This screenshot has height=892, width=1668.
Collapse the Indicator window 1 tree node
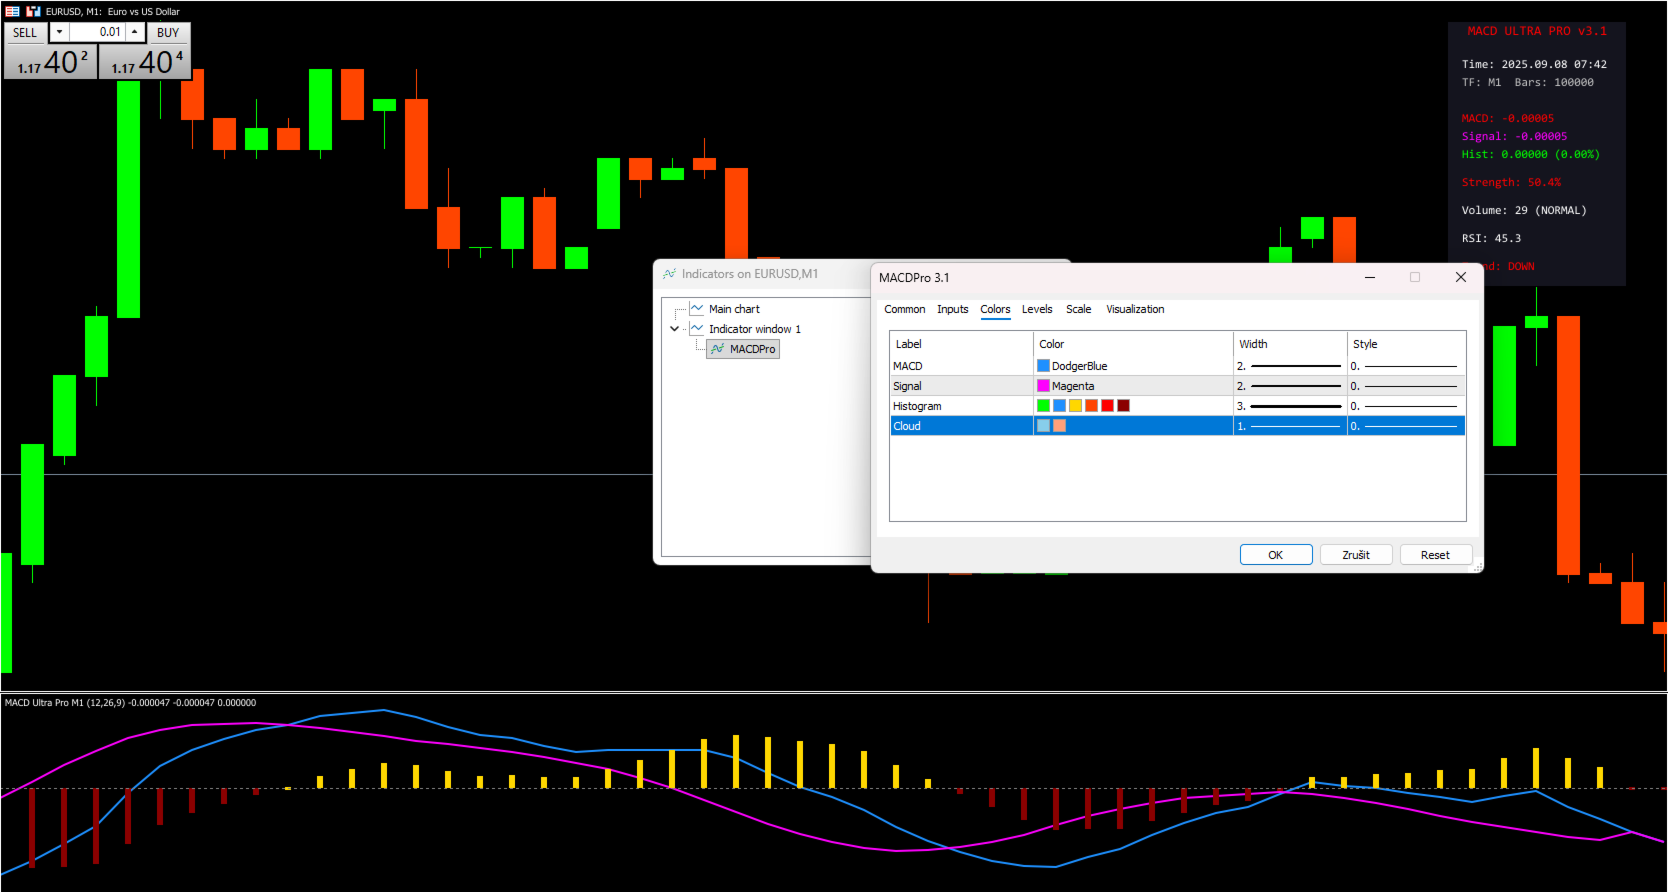(675, 329)
